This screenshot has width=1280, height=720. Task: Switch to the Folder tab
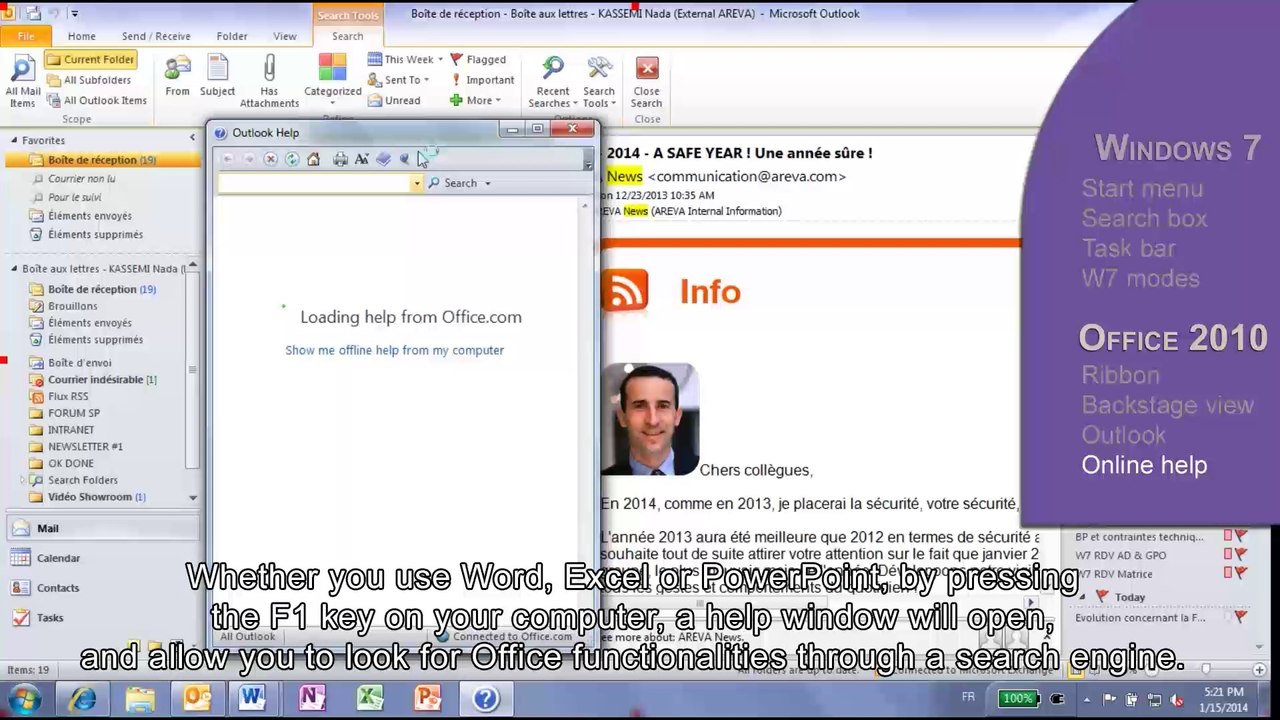[x=232, y=36]
